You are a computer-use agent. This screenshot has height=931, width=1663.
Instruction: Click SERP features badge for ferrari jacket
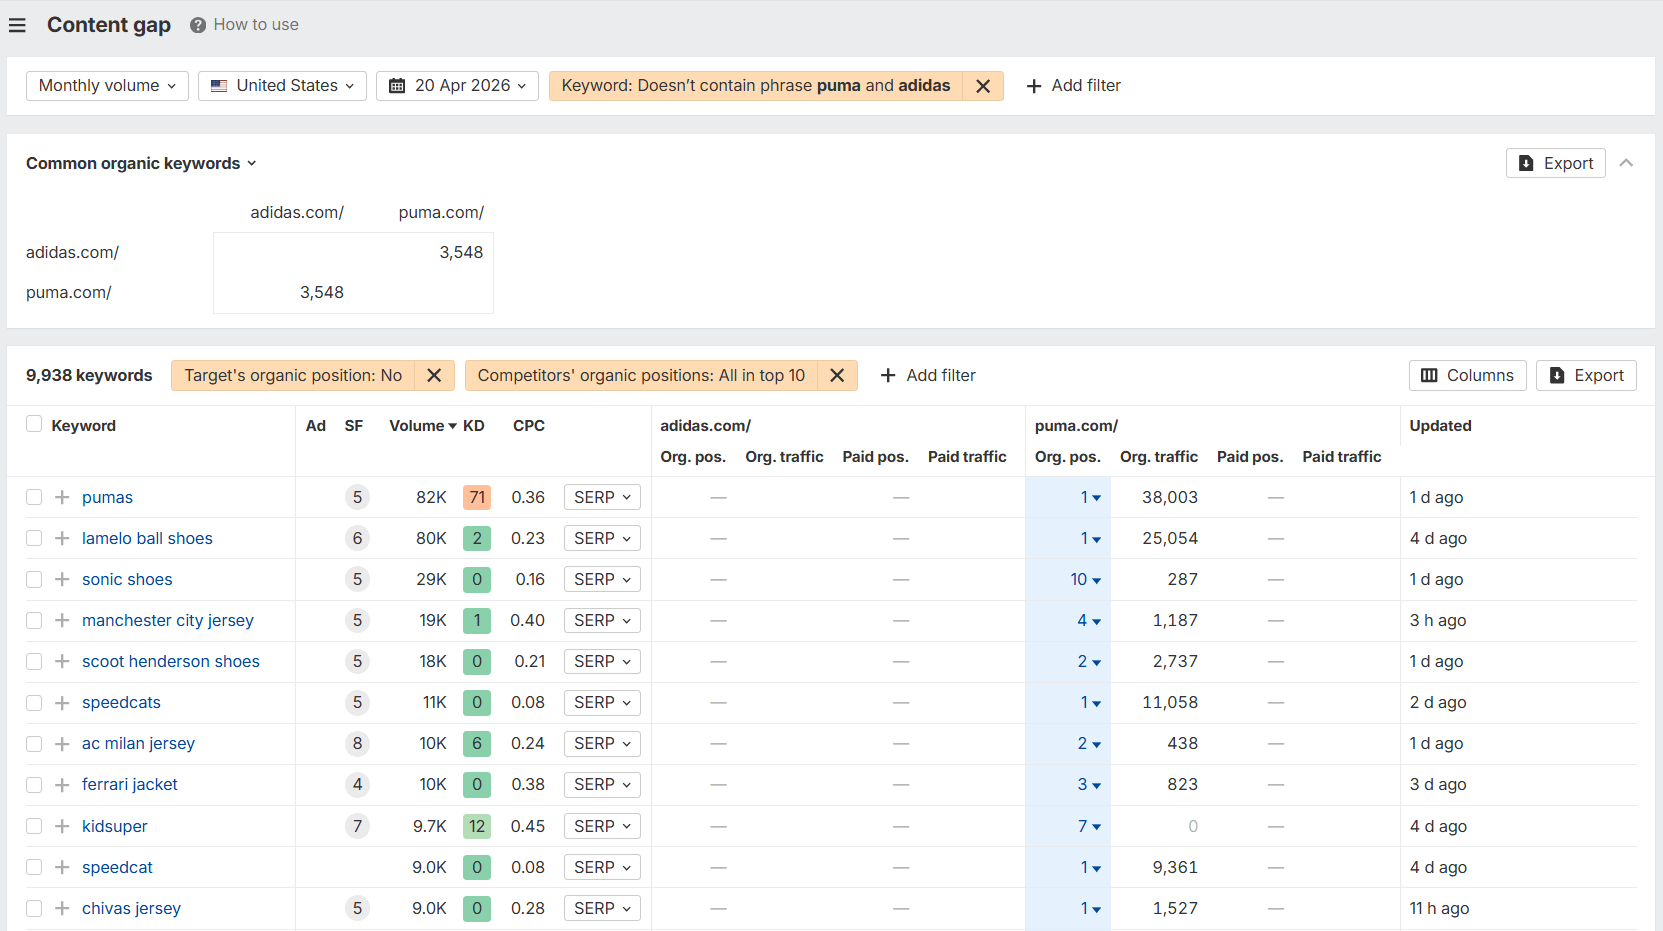coord(357,784)
